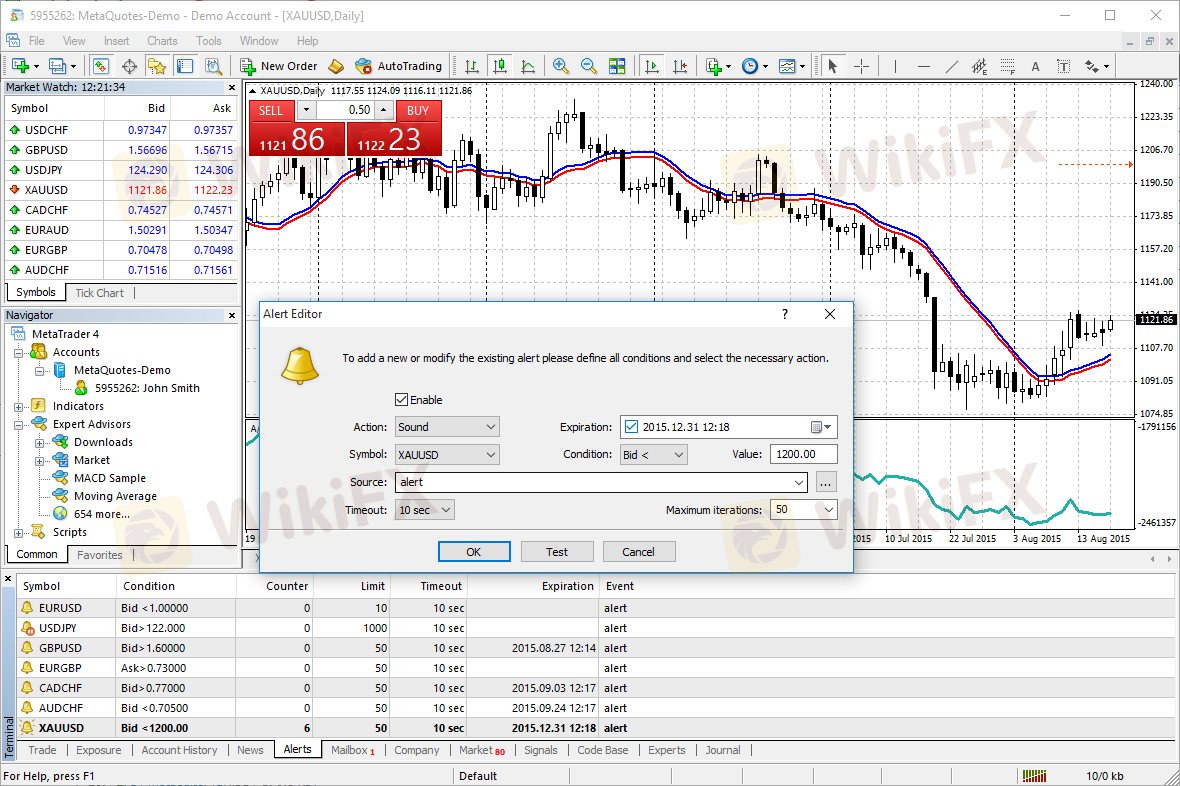Toggle the Expiration date checkbox

(630, 427)
